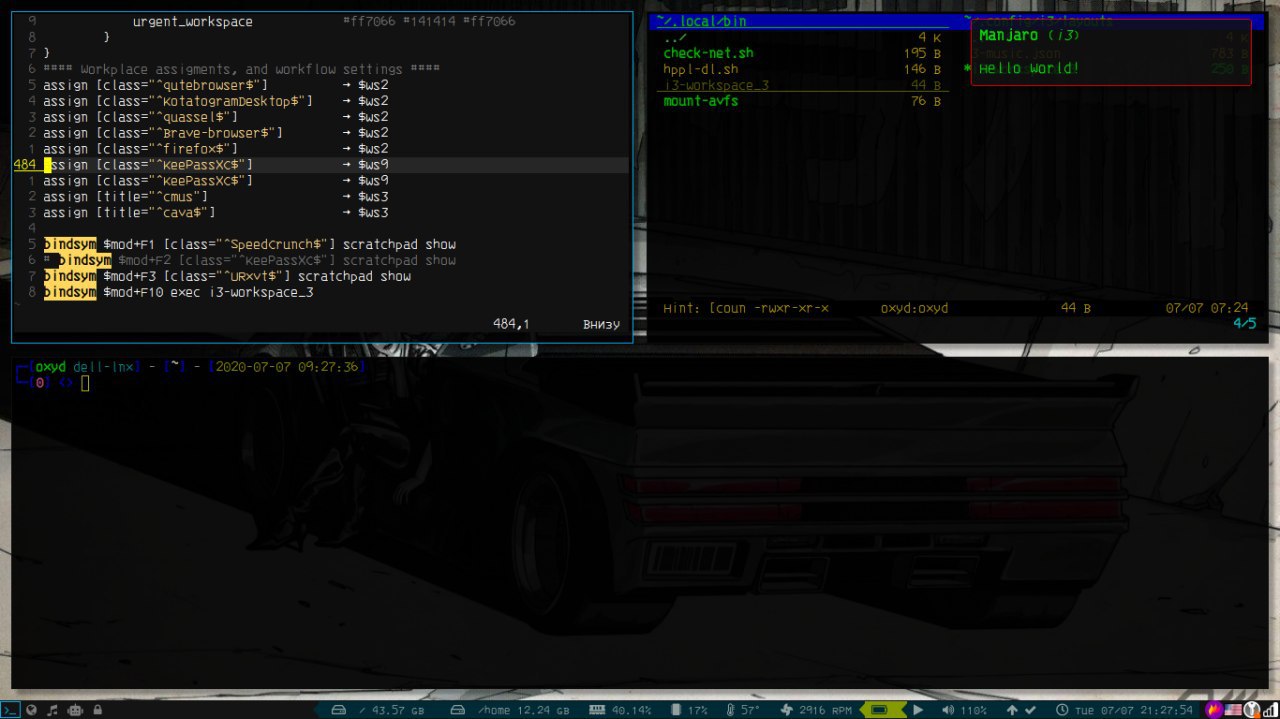
Task: Click the flag keyboard layout tray icon
Action: pyautogui.click(x=1233, y=710)
